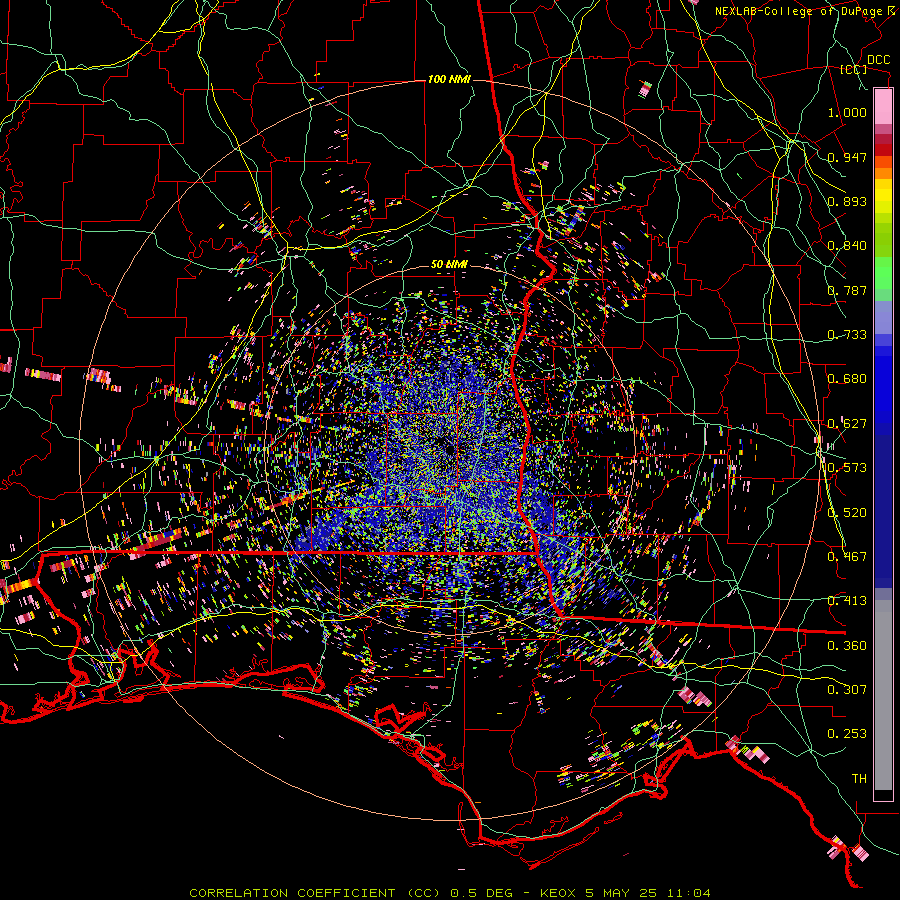Click the 0.733 color scale value

[847, 335]
